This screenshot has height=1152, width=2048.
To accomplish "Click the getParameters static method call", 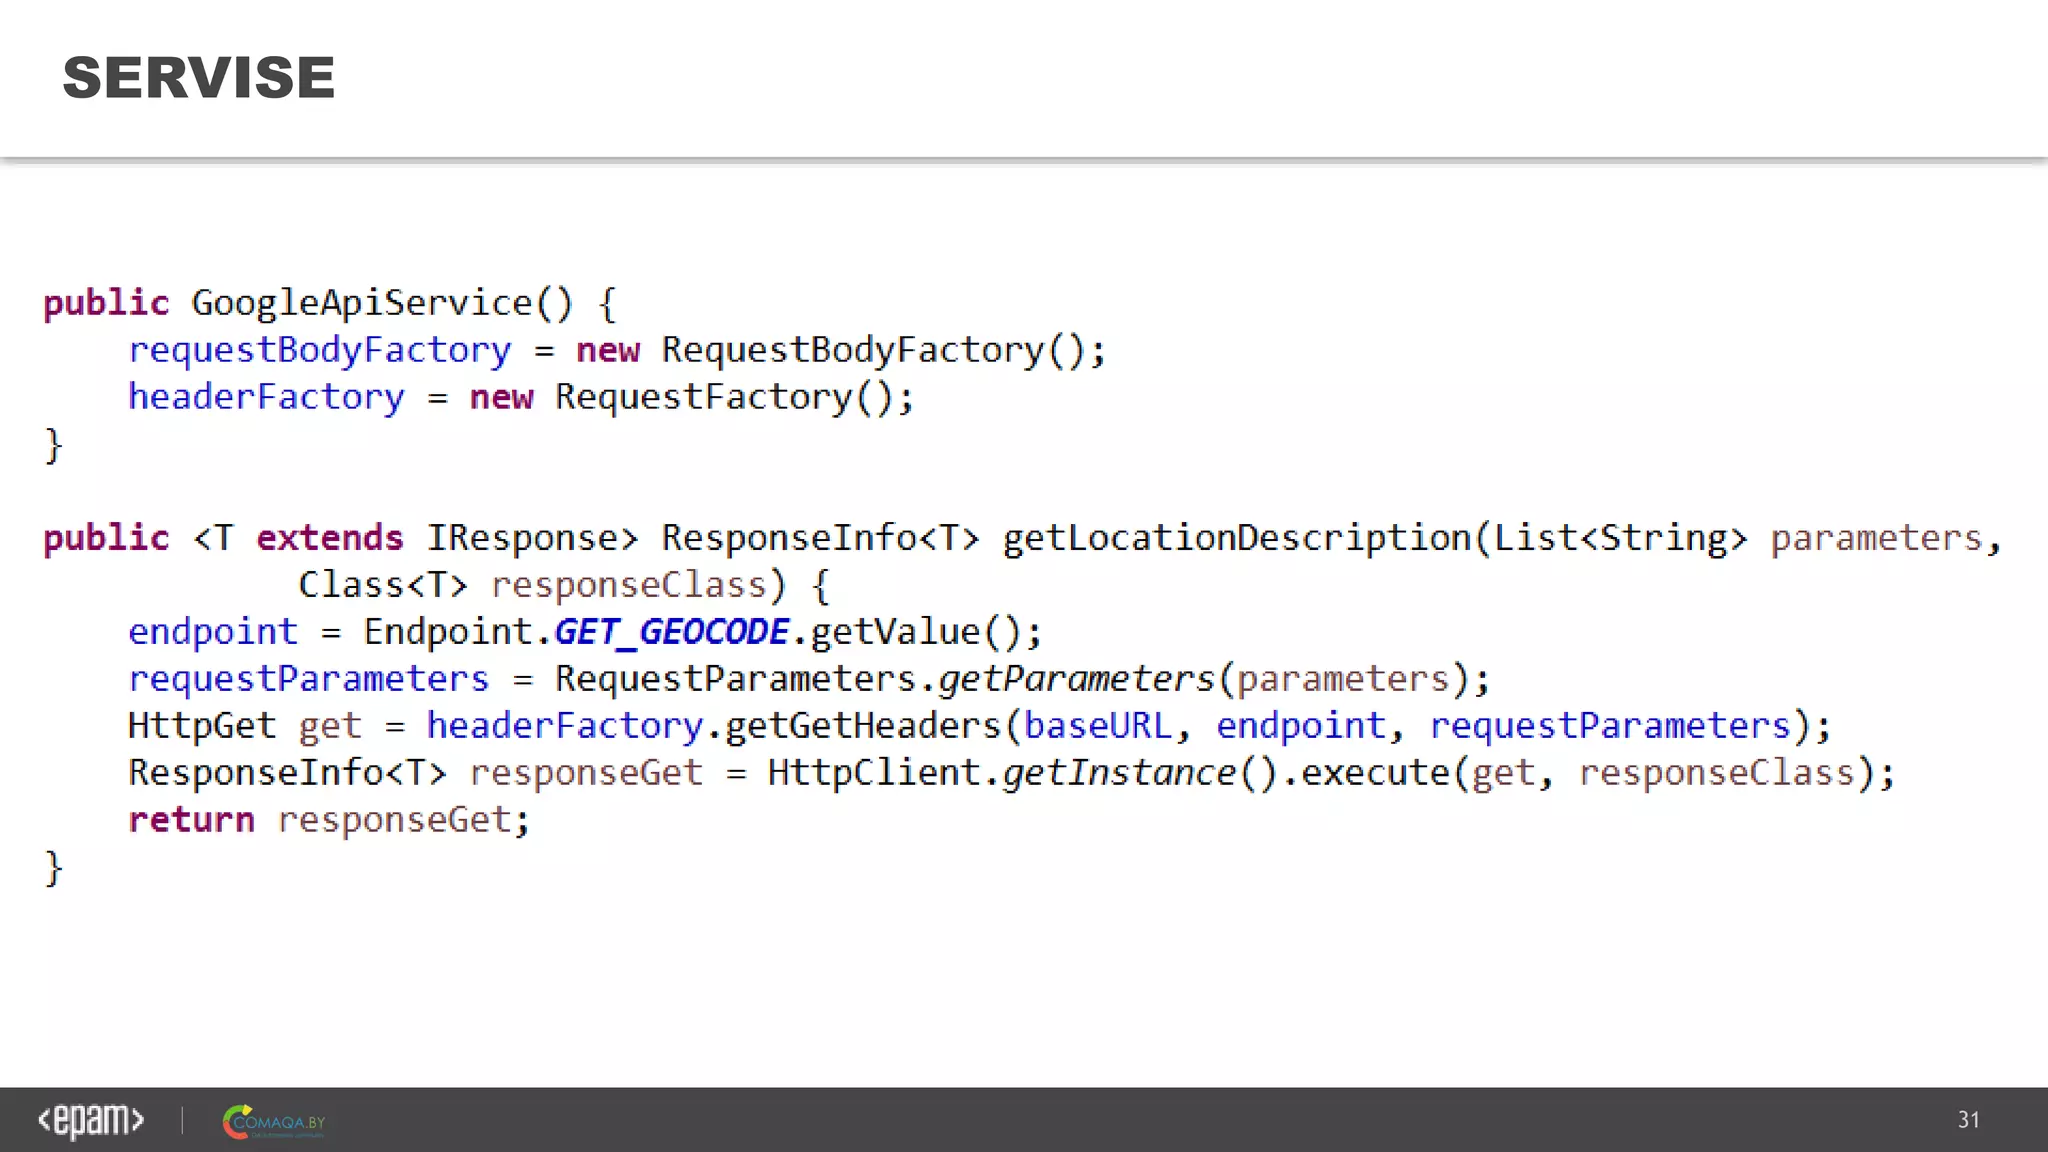I will pyautogui.click(x=1075, y=679).
